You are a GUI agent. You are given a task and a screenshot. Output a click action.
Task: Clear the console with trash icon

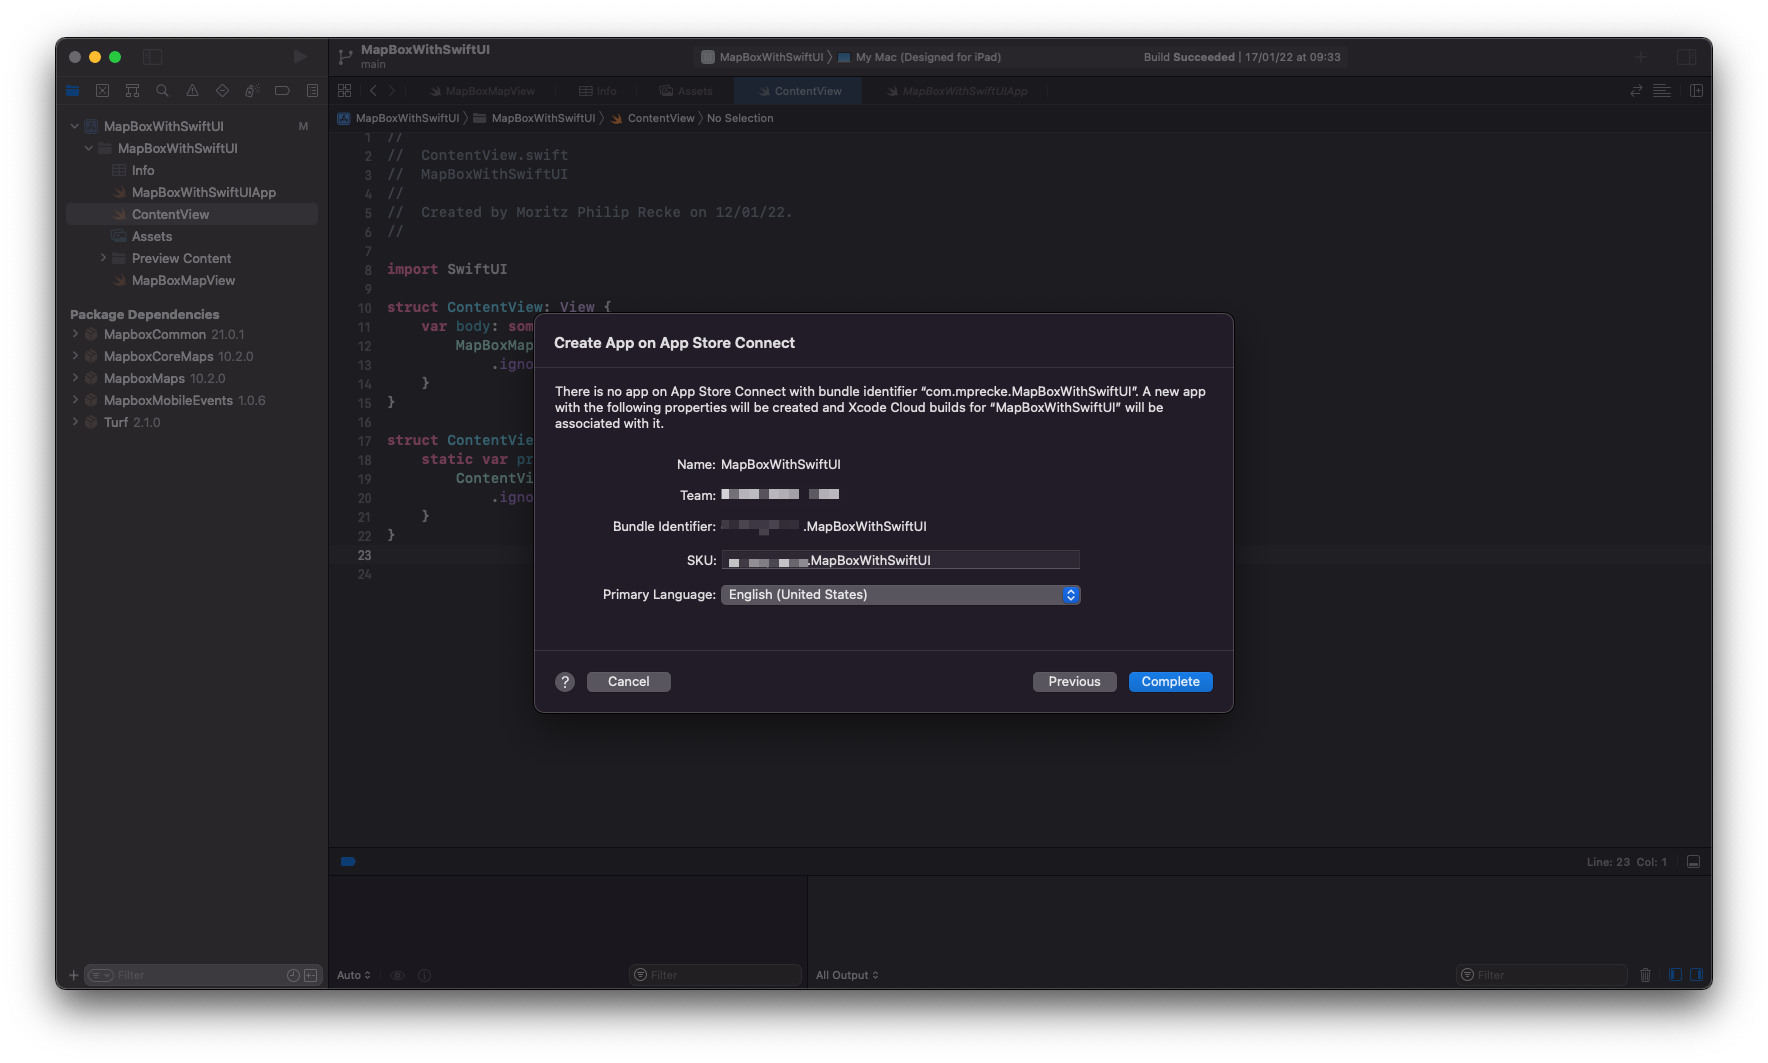pos(1646,975)
